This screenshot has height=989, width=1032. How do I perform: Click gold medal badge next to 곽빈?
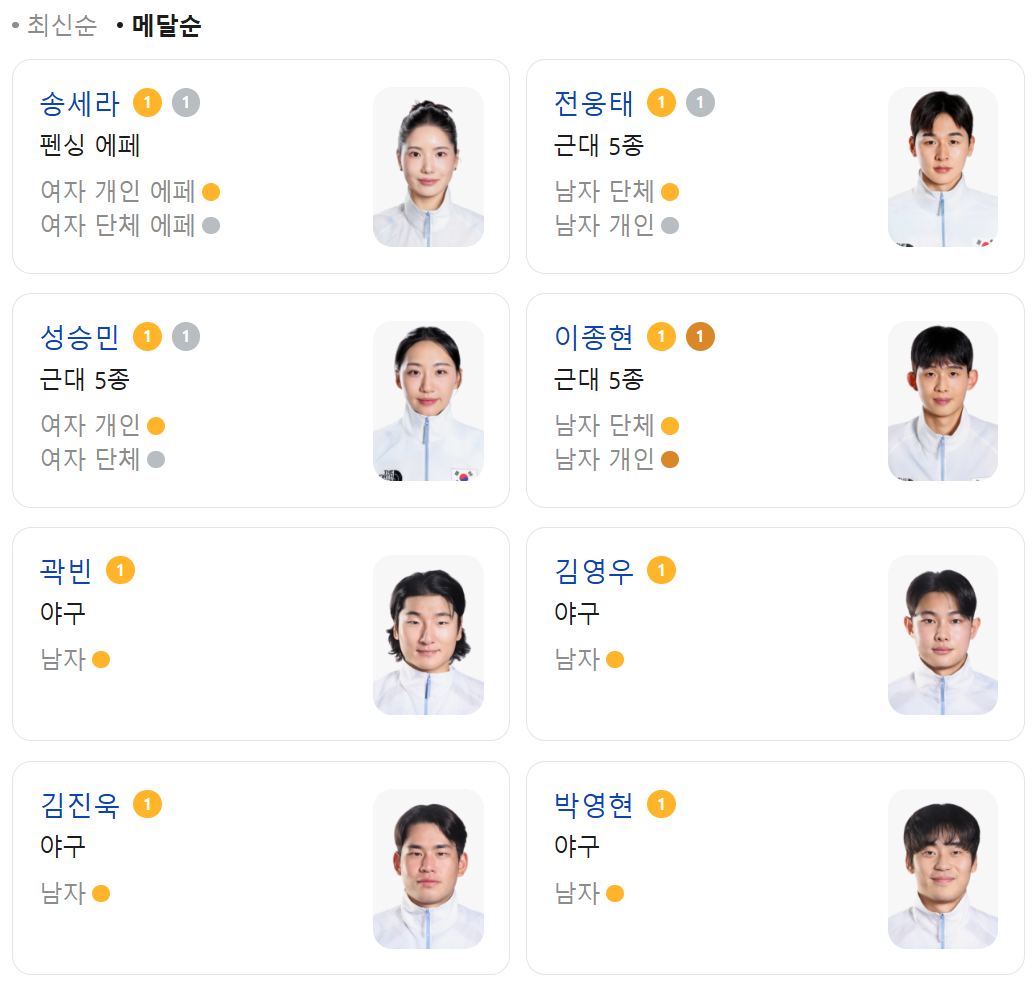pyautogui.click(x=120, y=571)
